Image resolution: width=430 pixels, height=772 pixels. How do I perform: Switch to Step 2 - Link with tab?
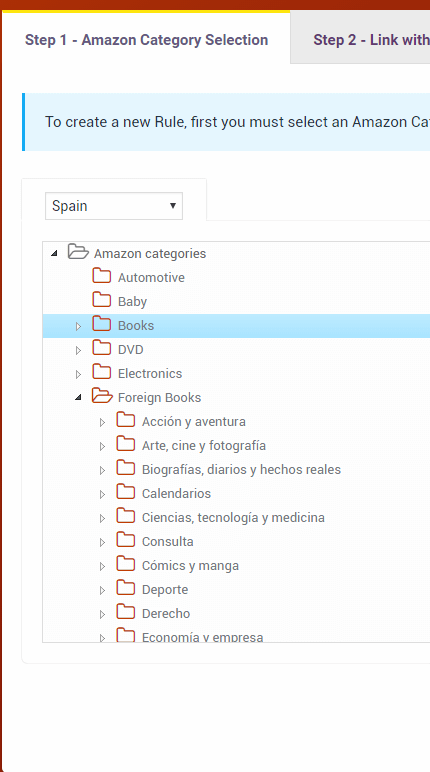pos(370,40)
